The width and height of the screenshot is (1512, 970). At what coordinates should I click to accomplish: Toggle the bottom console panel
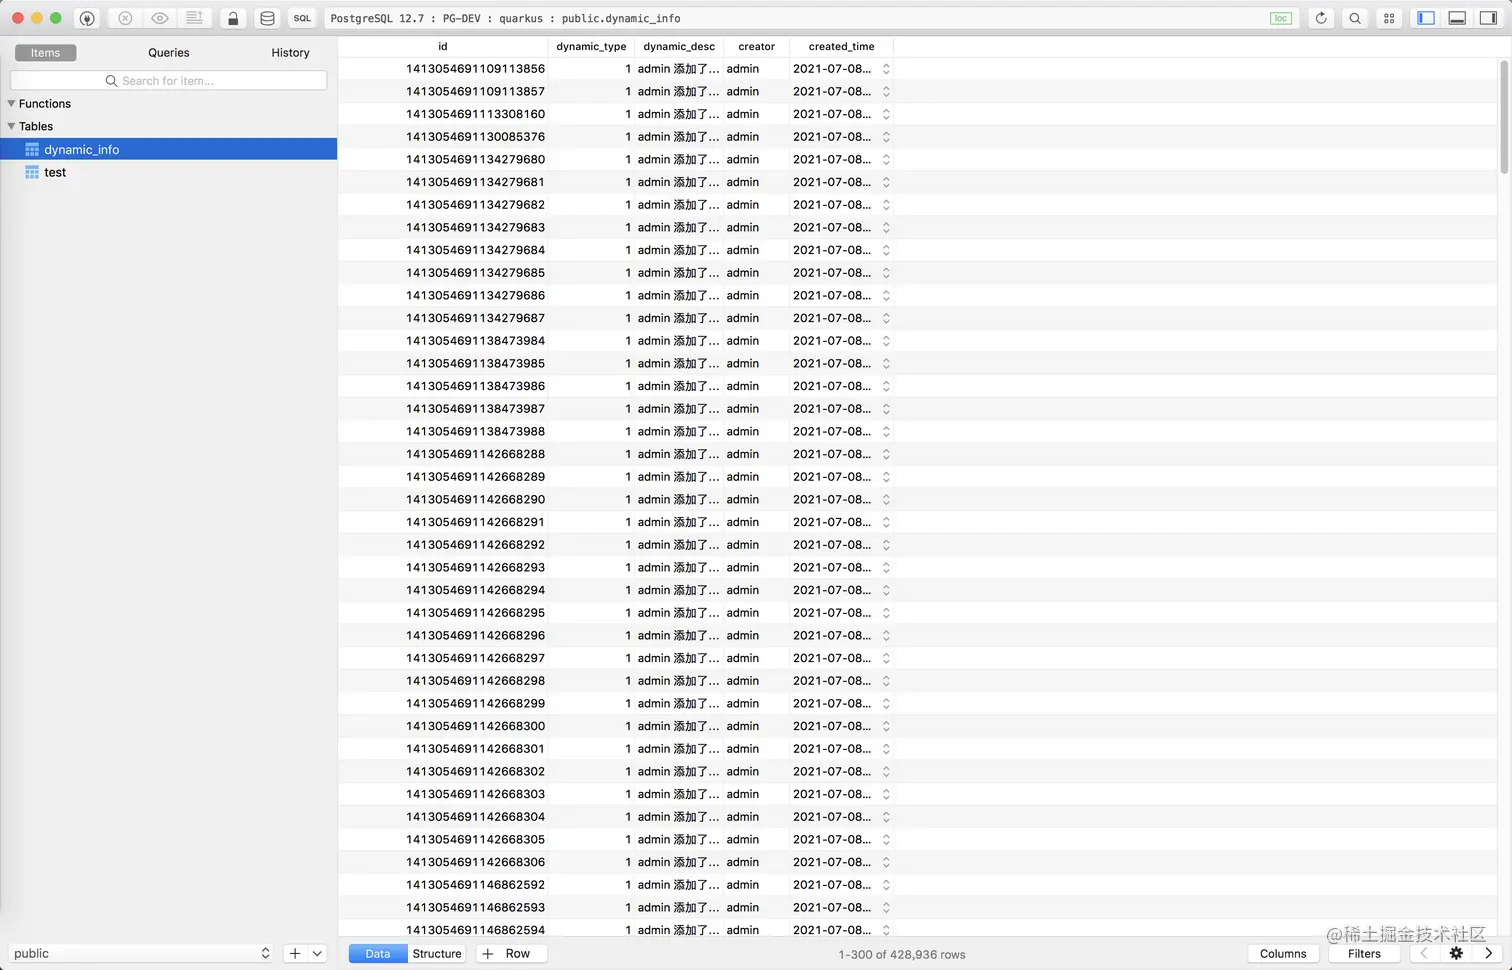click(x=1457, y=18)
